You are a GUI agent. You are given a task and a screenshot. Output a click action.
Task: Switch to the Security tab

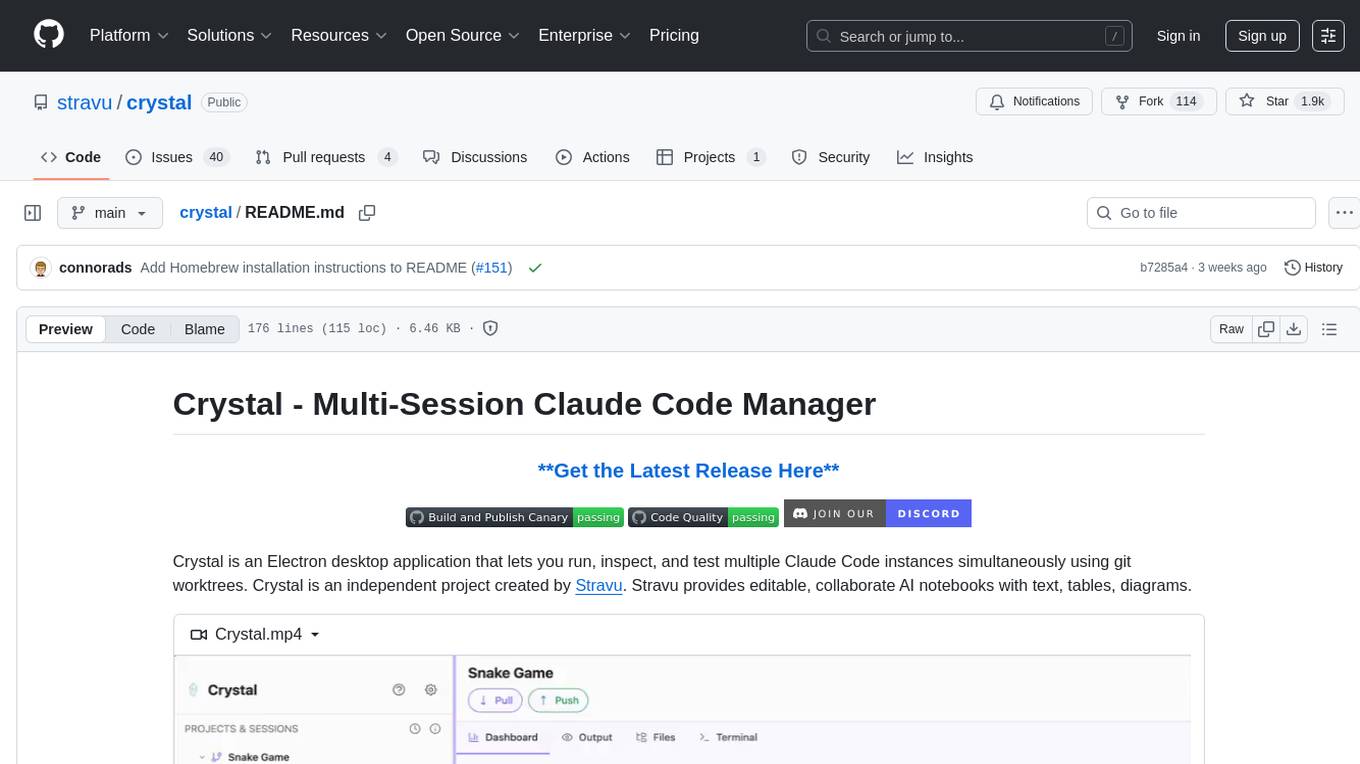[x=831, y=157]
